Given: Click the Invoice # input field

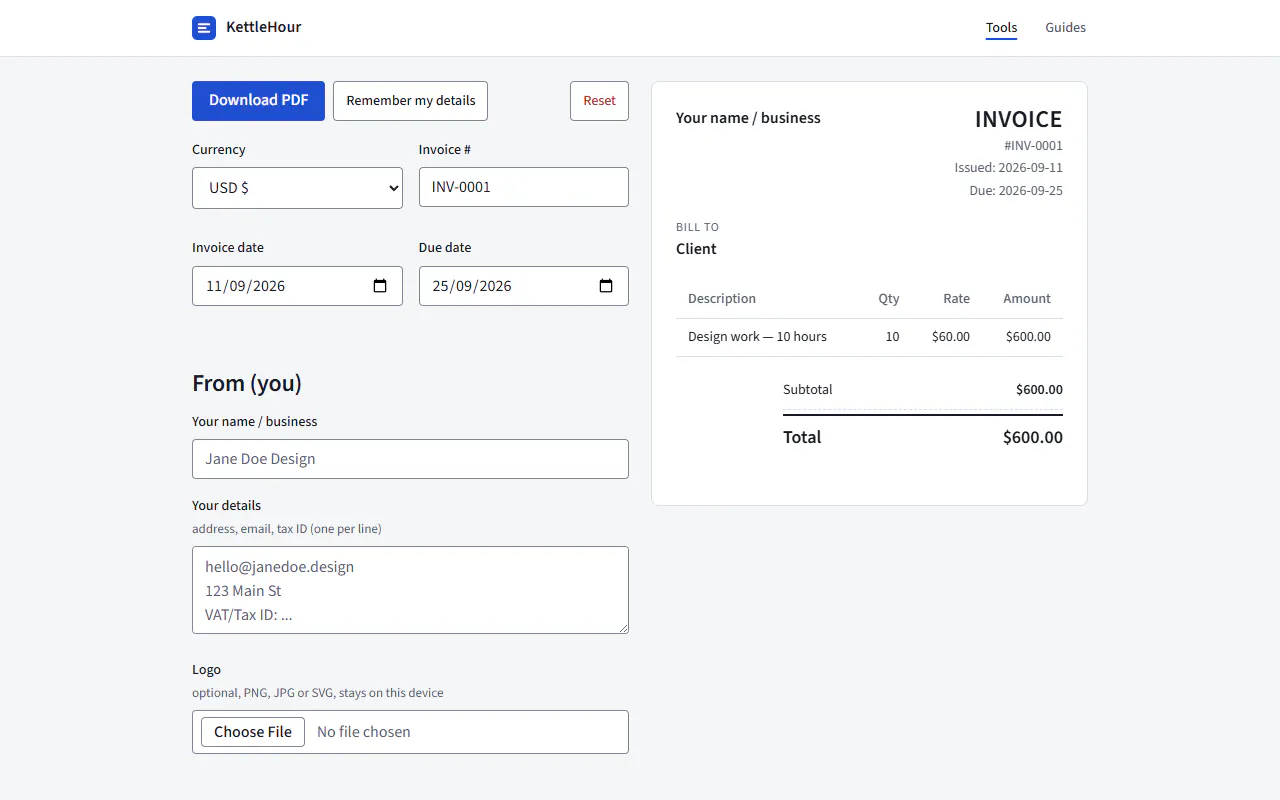Looking at the screenshot, I should [524, 187].
